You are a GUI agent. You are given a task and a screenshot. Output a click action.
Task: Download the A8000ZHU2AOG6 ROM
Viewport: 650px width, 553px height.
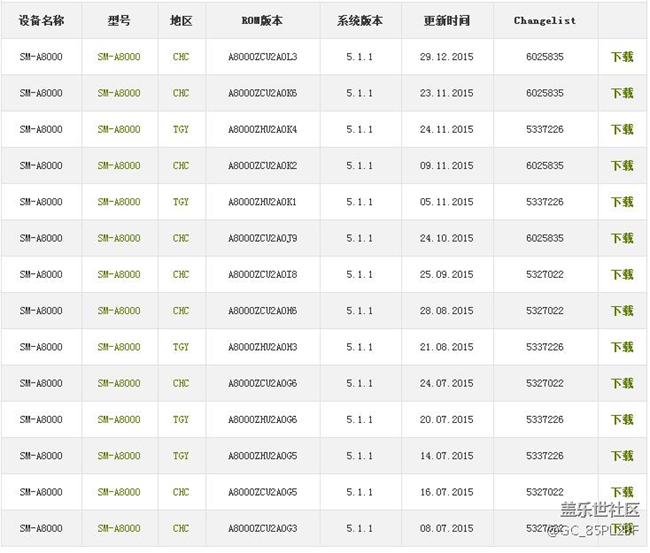click(x=622, y=420)
